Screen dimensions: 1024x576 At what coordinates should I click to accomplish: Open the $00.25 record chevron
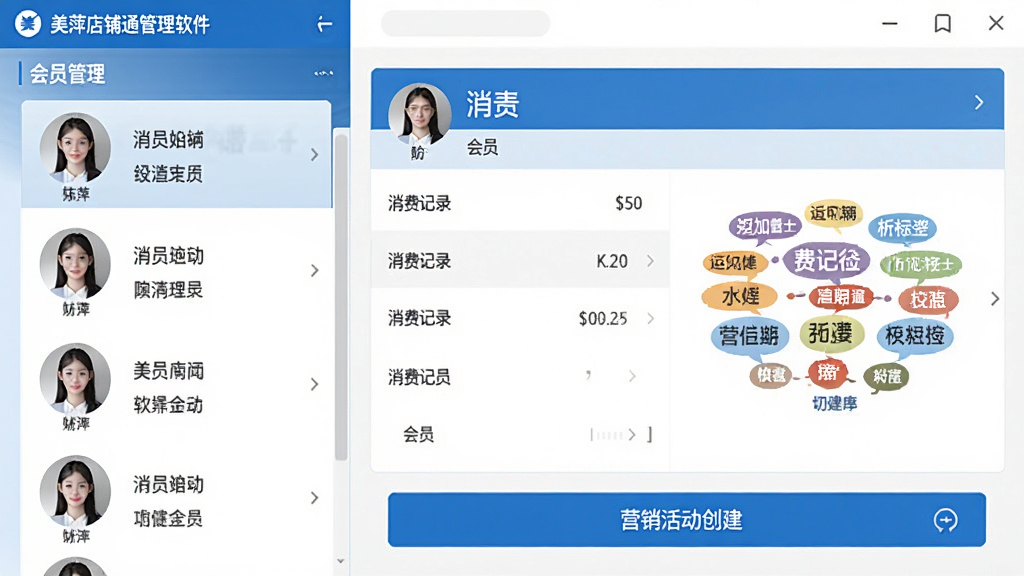[650, 319]
